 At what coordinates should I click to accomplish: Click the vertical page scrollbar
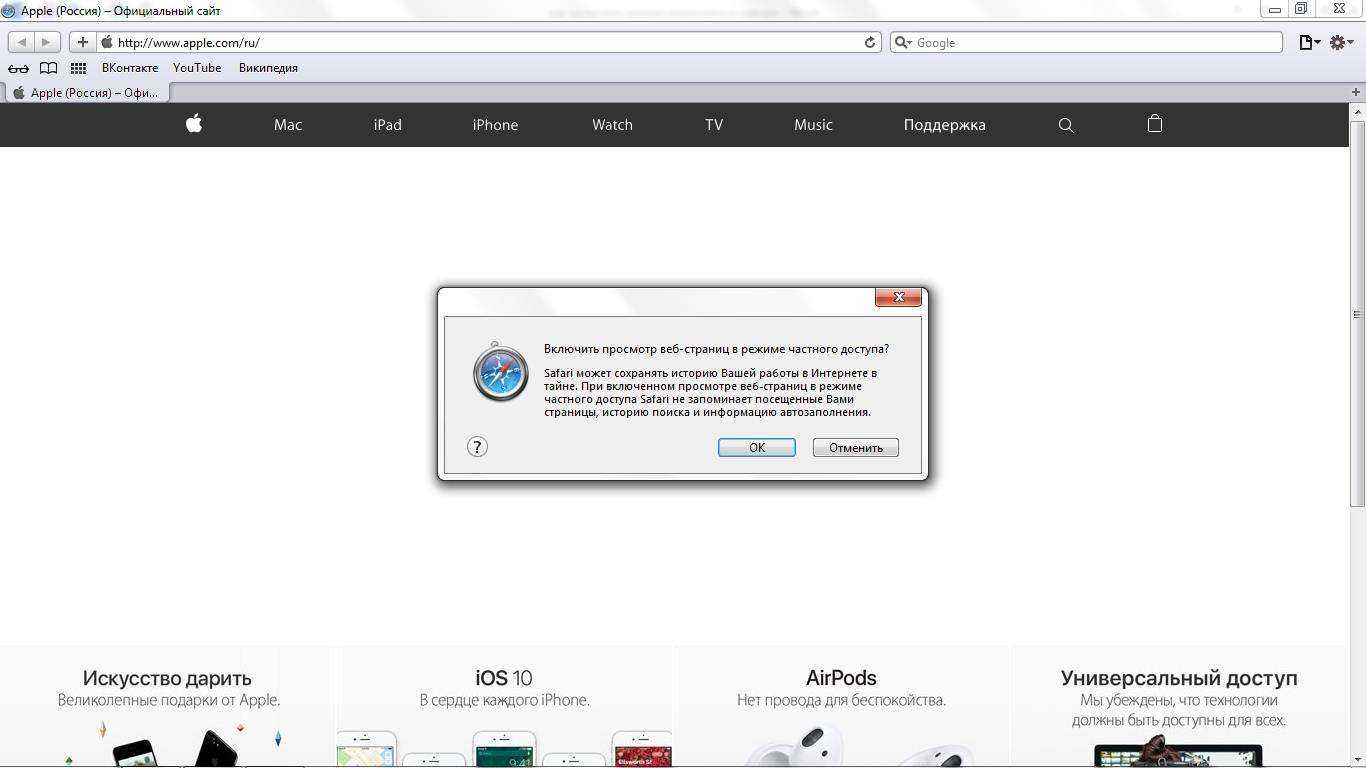(x=1357, y=314)
